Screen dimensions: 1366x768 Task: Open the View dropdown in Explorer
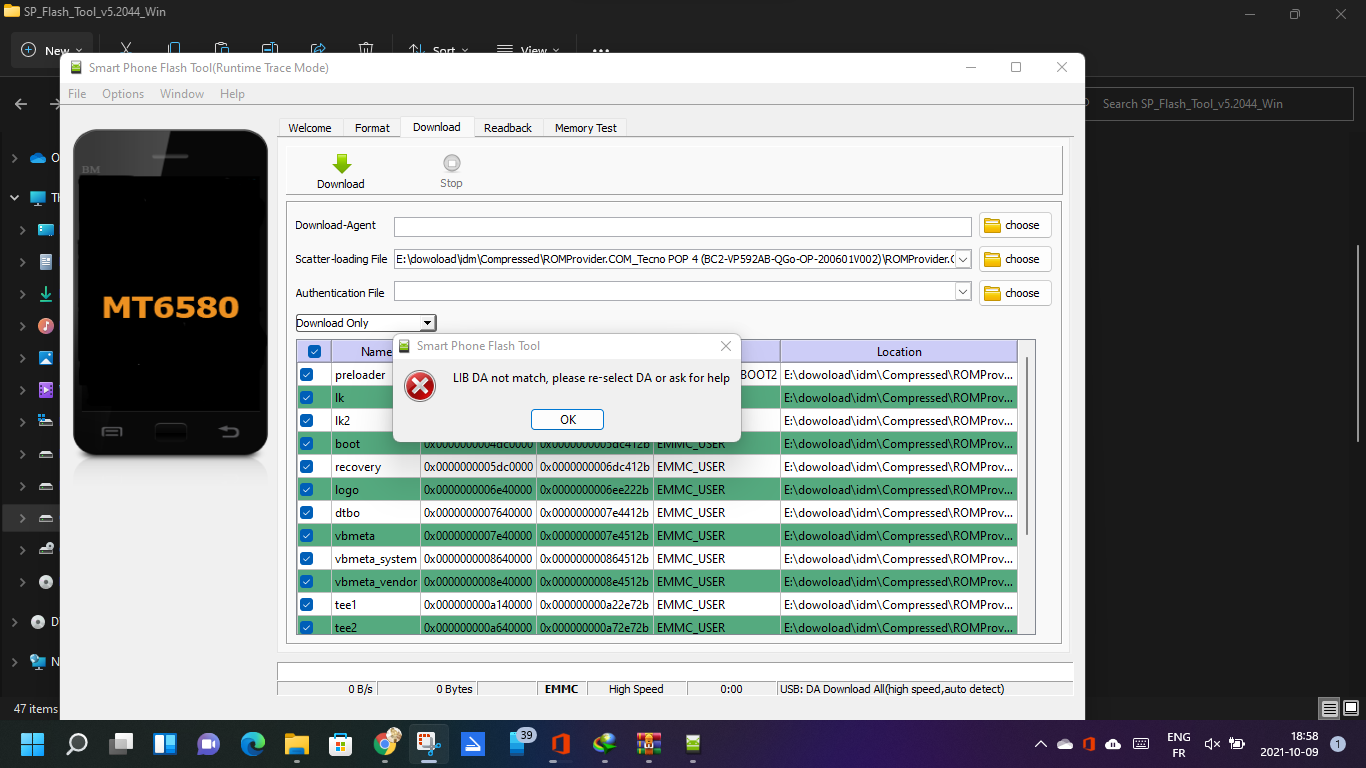coord(529,50)
